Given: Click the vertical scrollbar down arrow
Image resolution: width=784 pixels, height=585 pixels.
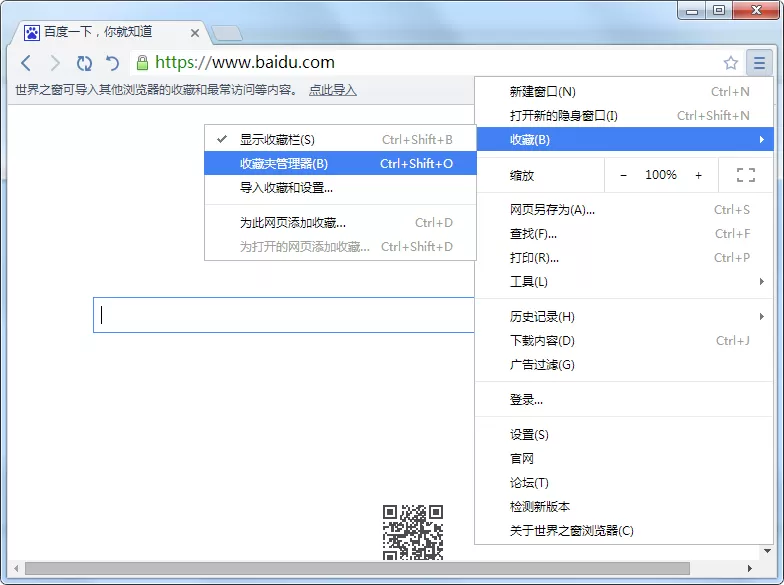Looking at the screenshot, I should 768,551.
